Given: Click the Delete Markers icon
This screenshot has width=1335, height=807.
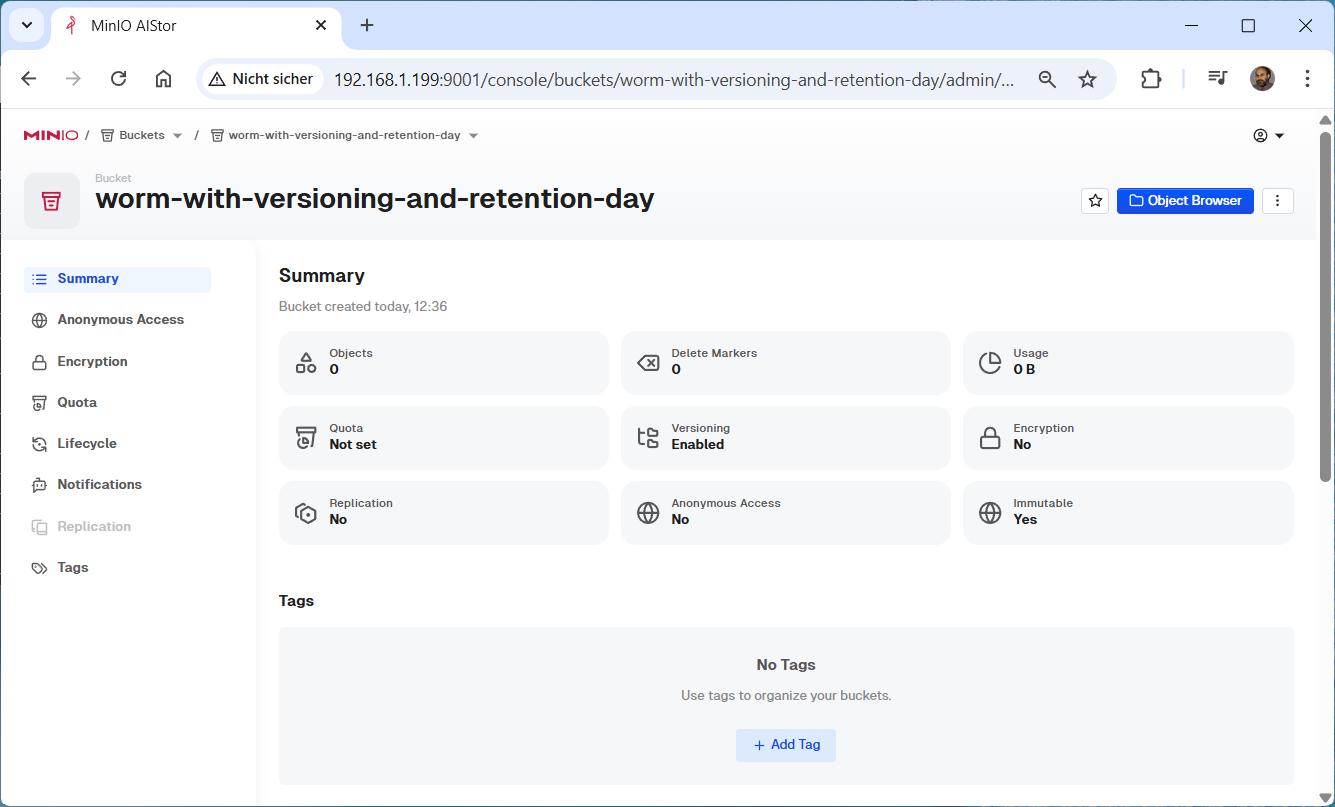Looking at the screenshot, I should 648,362.
